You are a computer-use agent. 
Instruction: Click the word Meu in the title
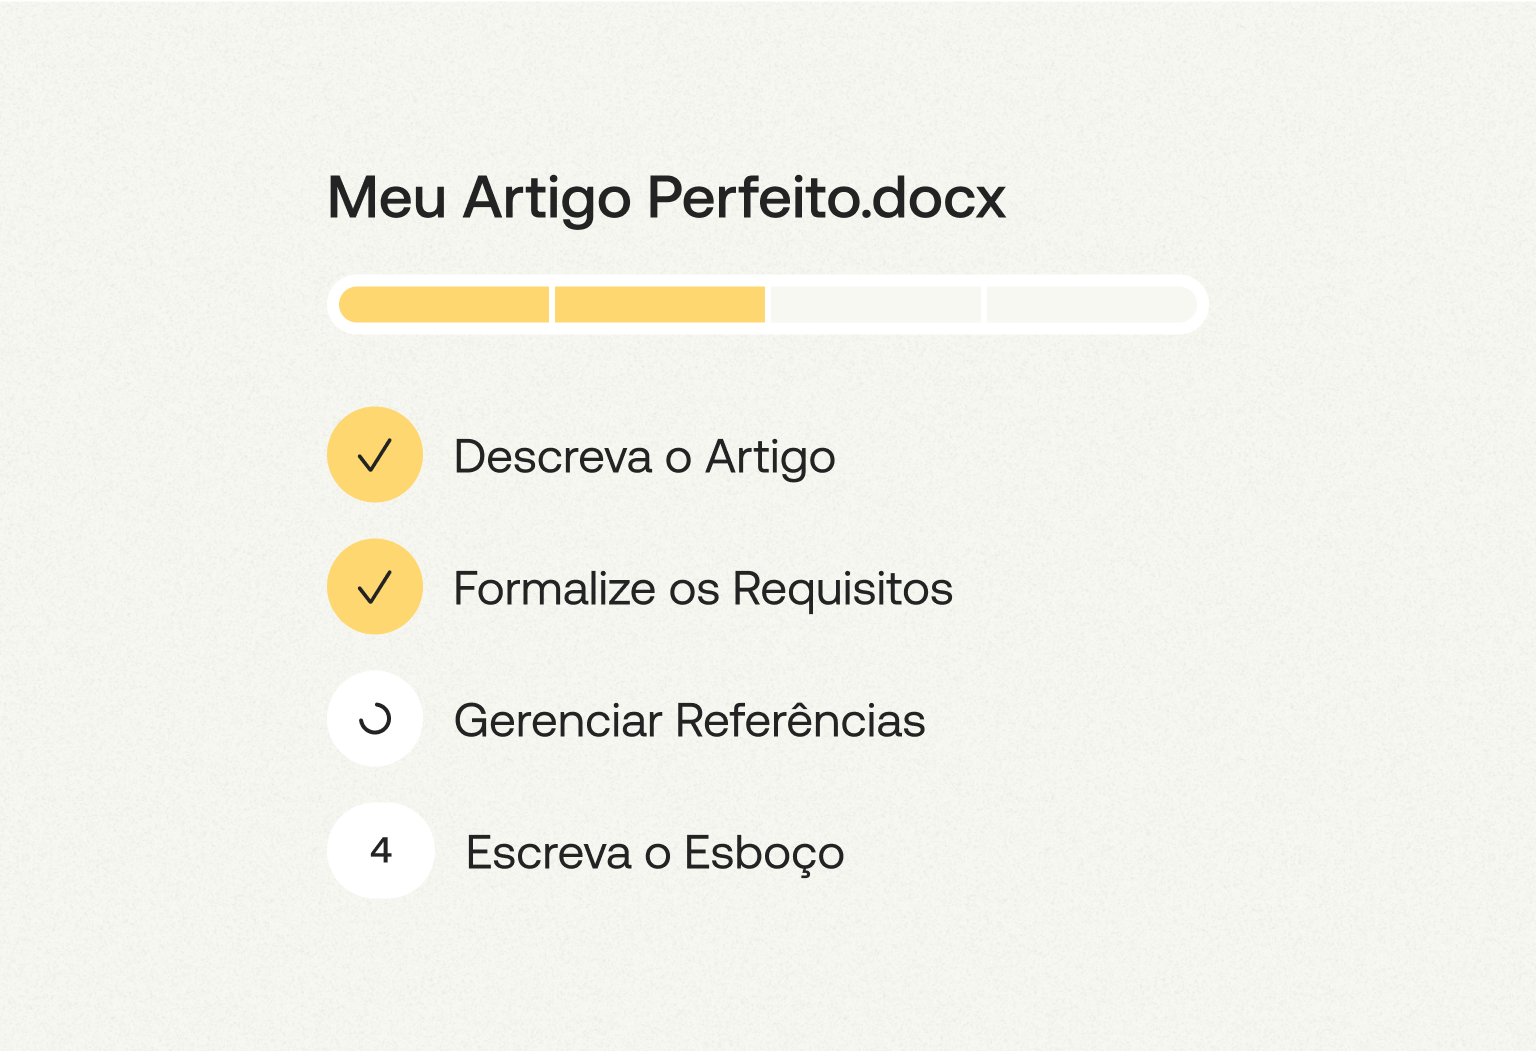387,198
